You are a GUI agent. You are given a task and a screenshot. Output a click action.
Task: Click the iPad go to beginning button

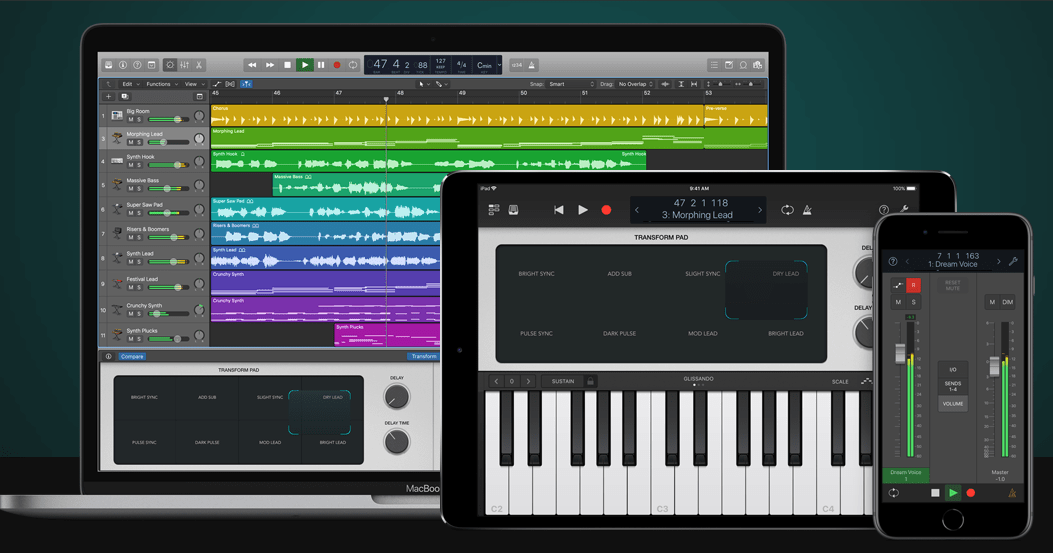(x=559, y=210)
